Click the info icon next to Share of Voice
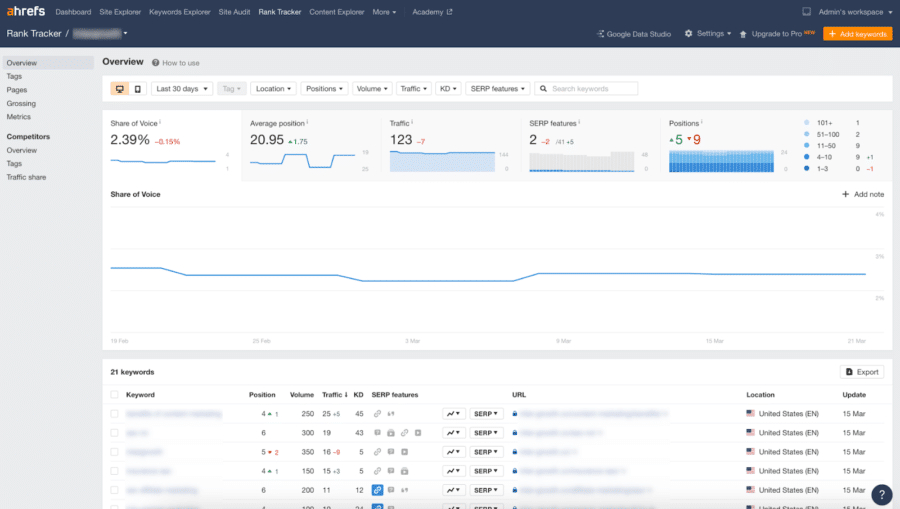This screenshot has height=509, width=900. click(160, 122)
